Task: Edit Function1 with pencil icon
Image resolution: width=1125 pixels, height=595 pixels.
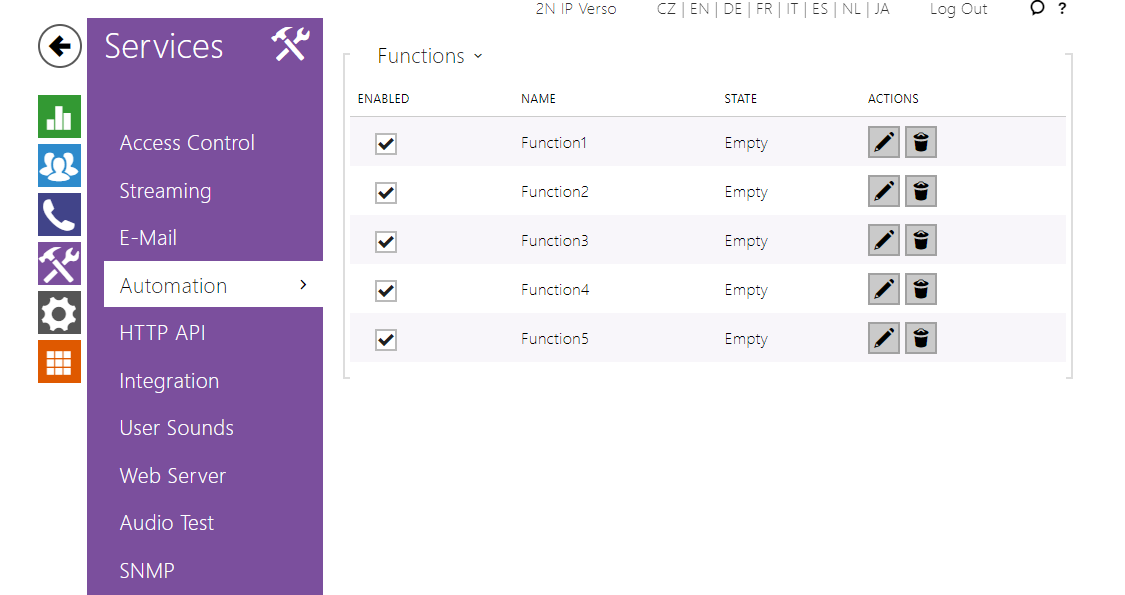Action: [884, 143]
